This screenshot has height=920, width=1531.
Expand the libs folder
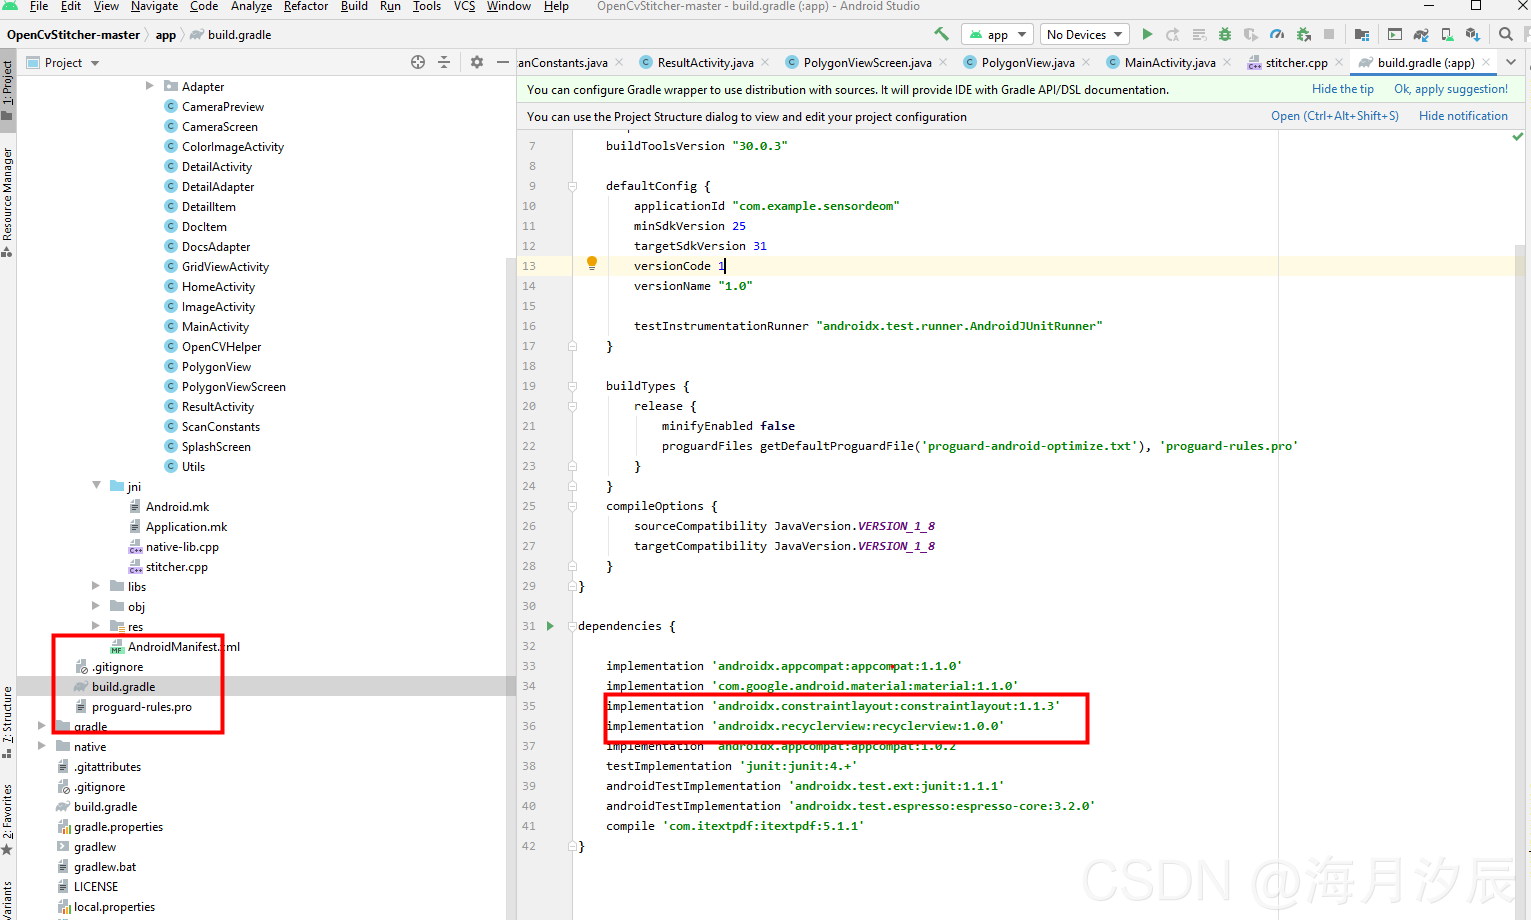coord(96,586)
